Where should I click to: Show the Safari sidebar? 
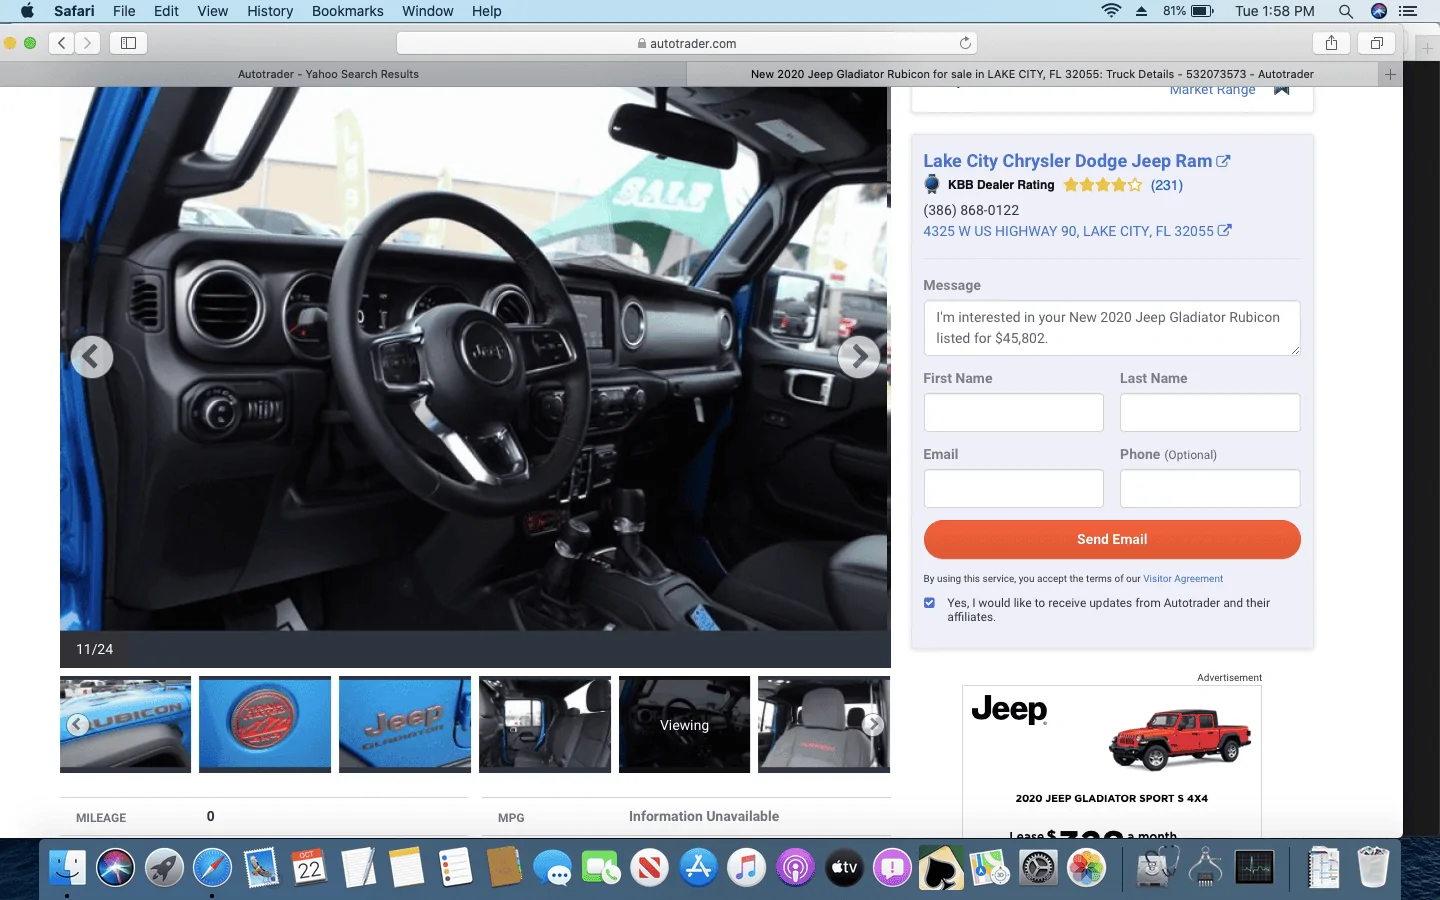pyautogui.click(x=129, y=43)
